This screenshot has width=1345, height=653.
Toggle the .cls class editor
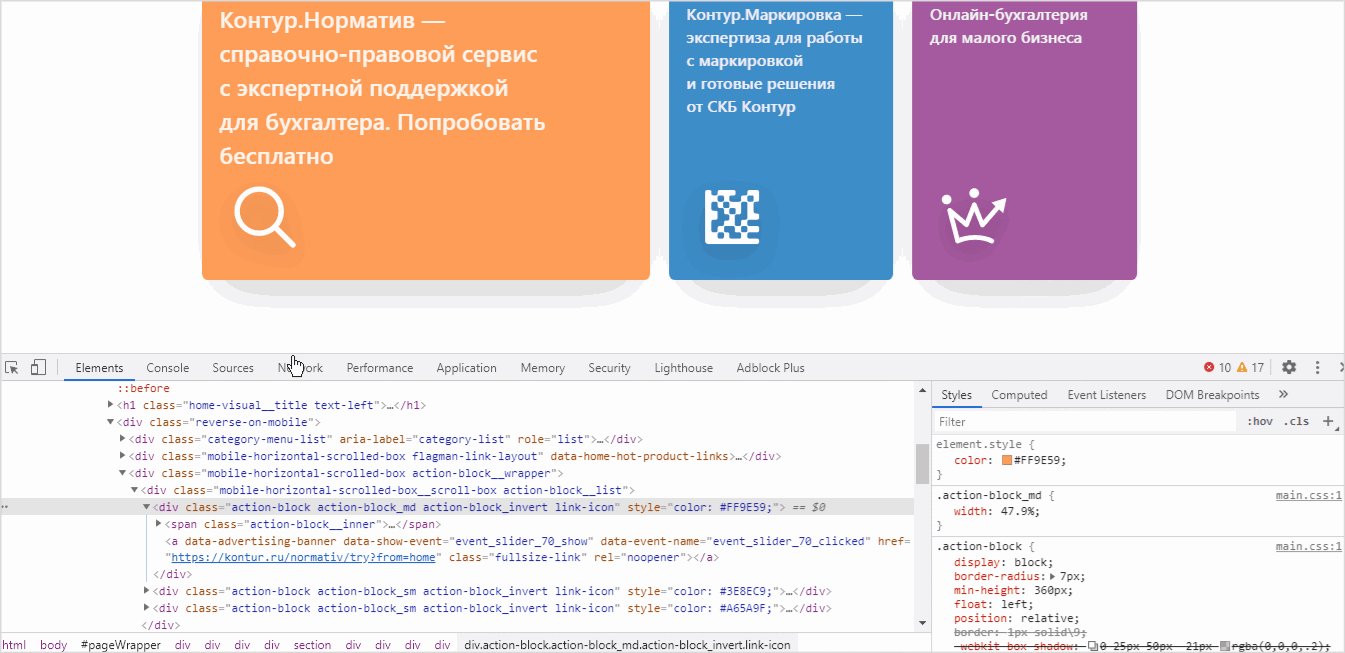coord(1296,421)
